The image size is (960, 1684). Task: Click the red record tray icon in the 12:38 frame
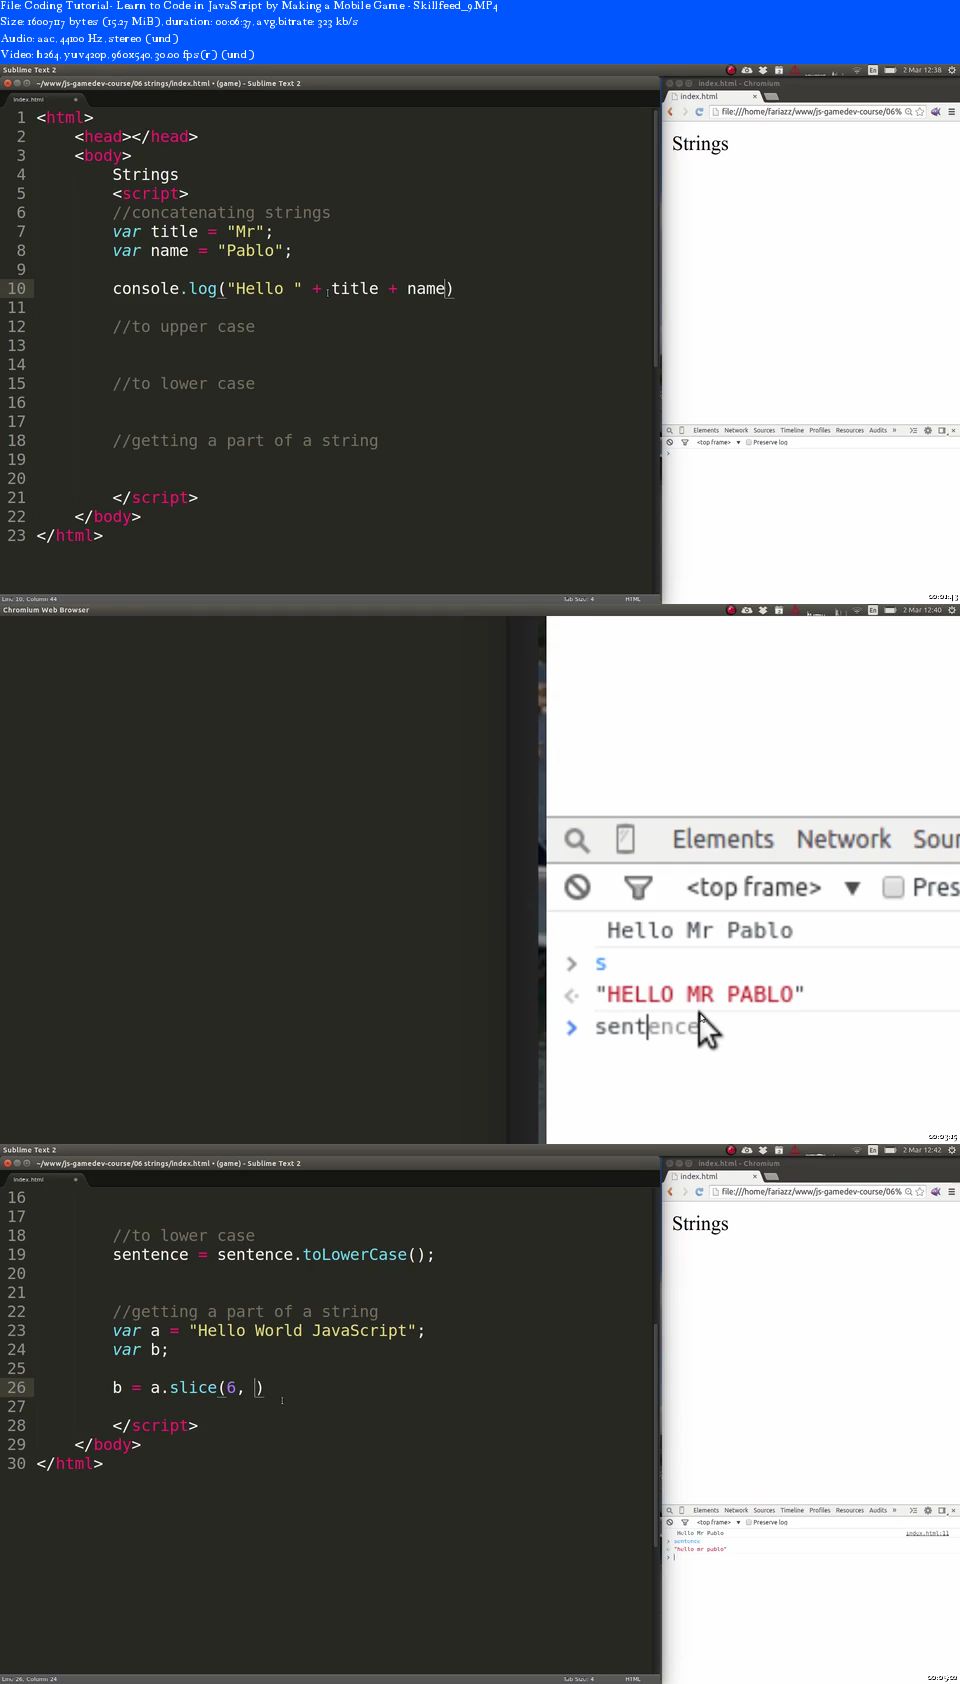(x=731, y=70)
